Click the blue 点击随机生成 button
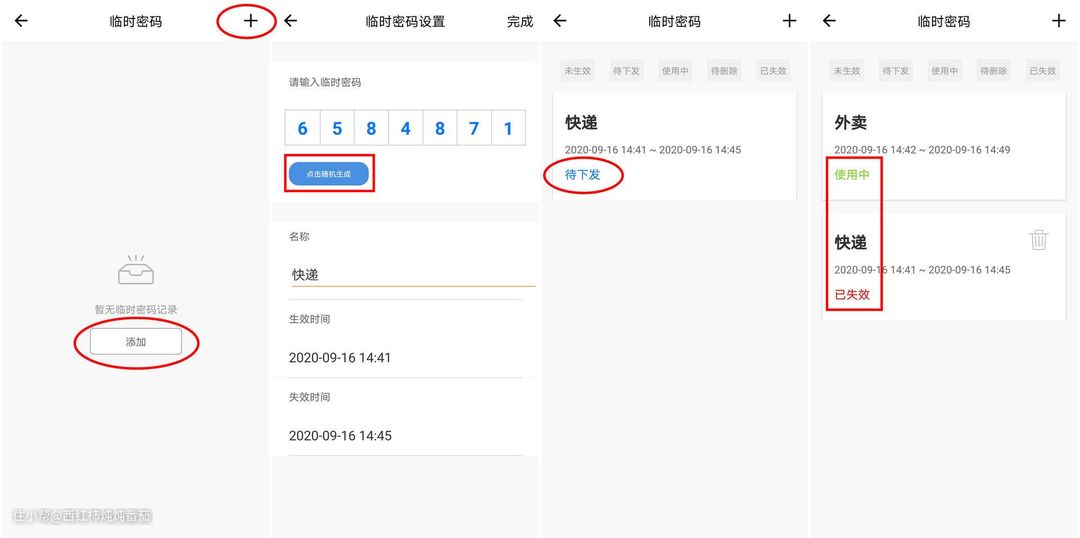Image resolution: width=1080 pixels, height=538 pixels. pyautogui.click(x=329, y=174)
